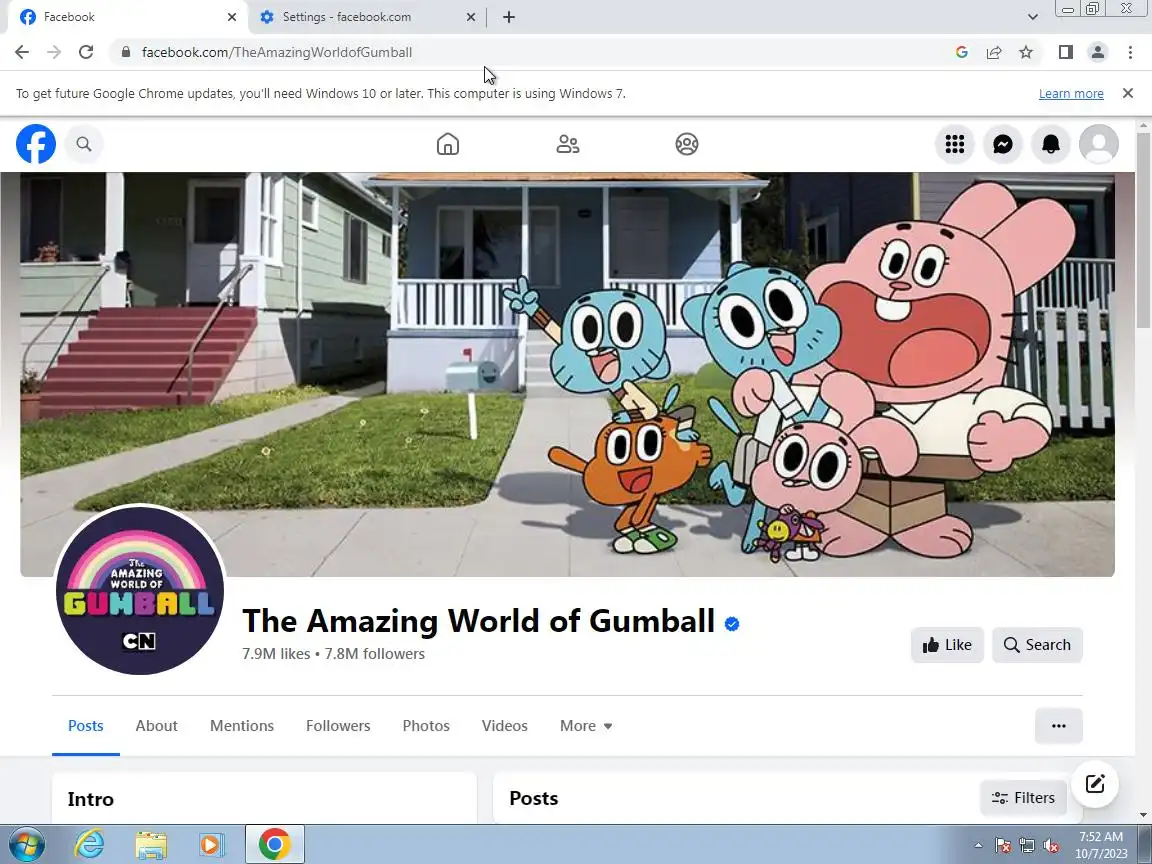The height and width of the screenshot is (864, 1152).
Task: Click the 7.9M likes text
Action: coord(276,654)
